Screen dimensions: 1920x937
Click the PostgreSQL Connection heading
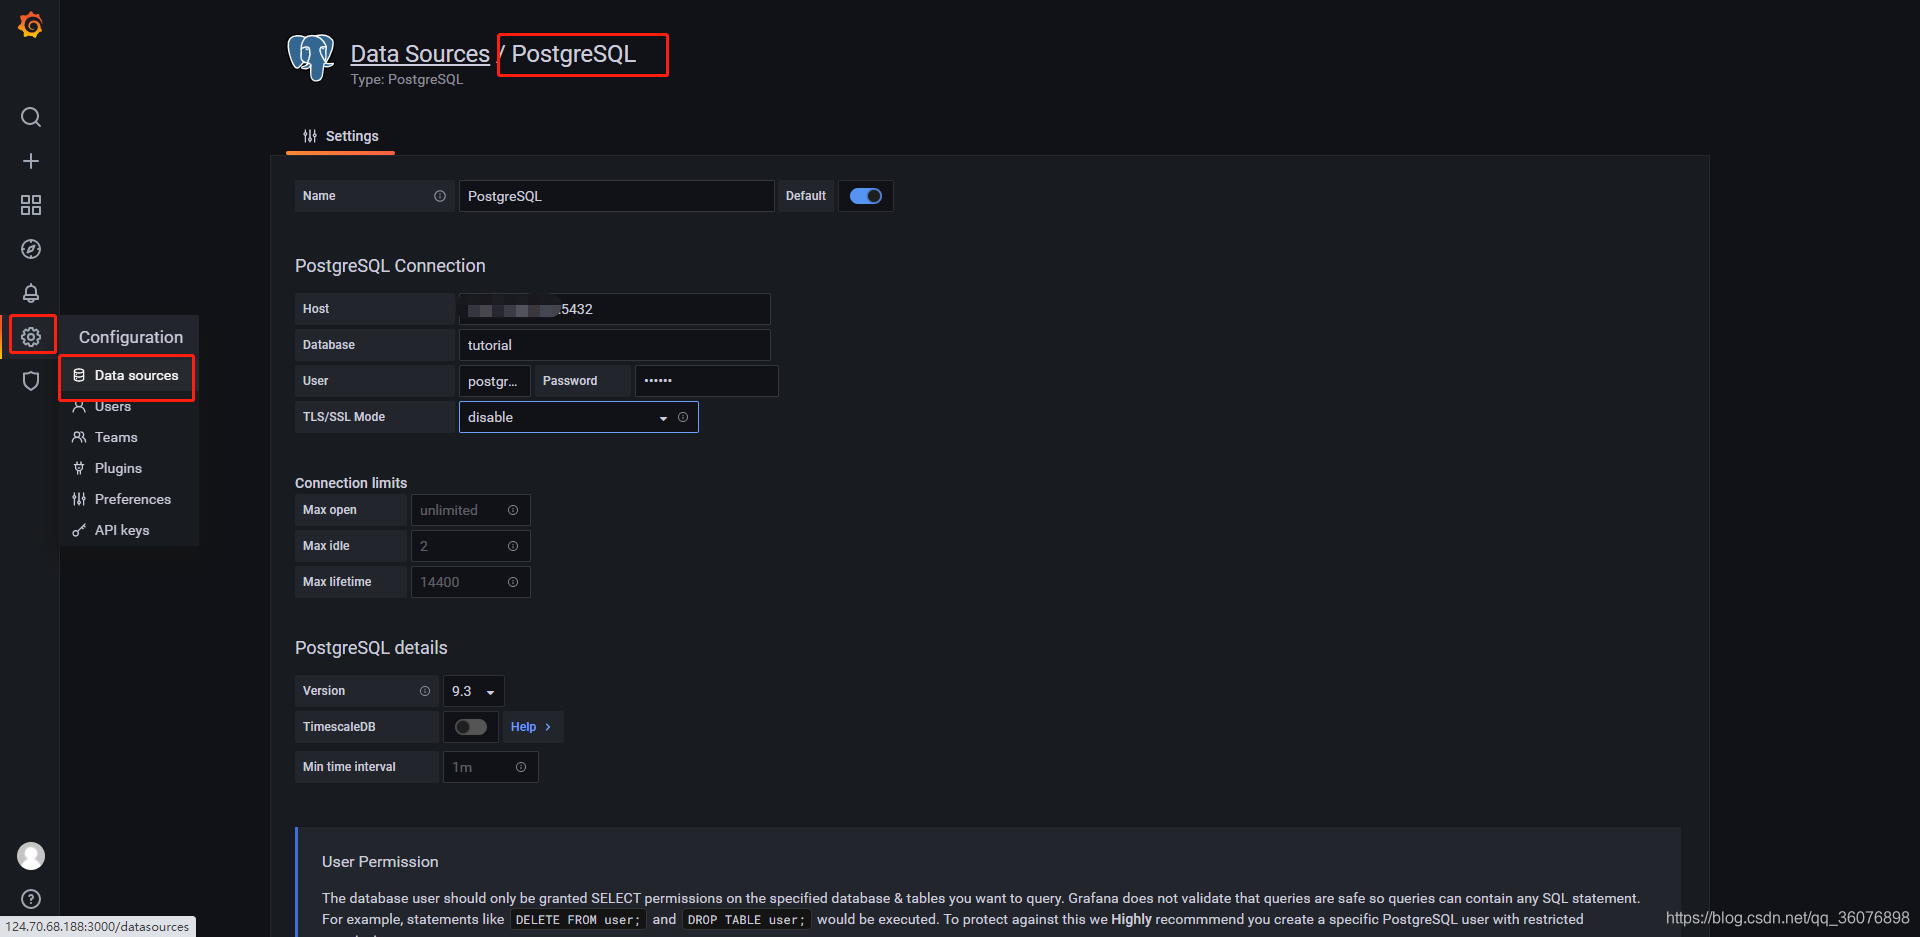[x=390, y=266]
